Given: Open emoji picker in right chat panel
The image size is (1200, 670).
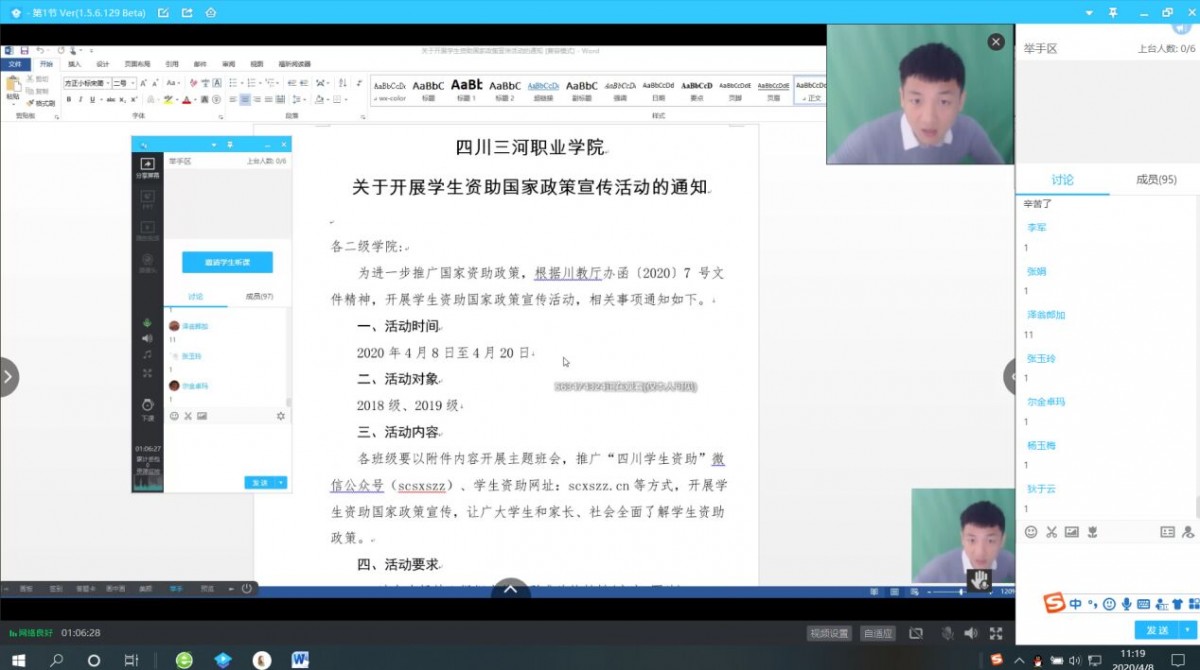Looking at the screenshot, I should 1031,532.
